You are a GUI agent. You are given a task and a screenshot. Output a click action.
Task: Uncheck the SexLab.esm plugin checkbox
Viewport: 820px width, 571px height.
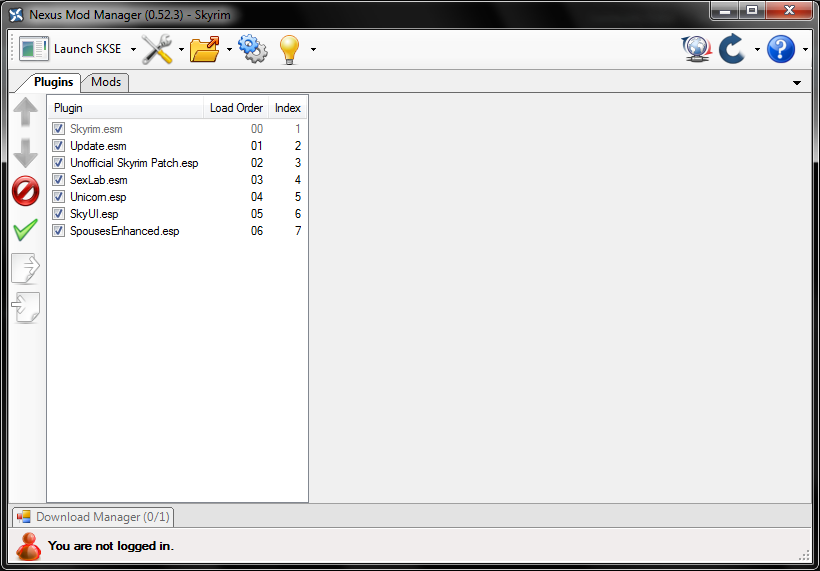coord(58,180)
